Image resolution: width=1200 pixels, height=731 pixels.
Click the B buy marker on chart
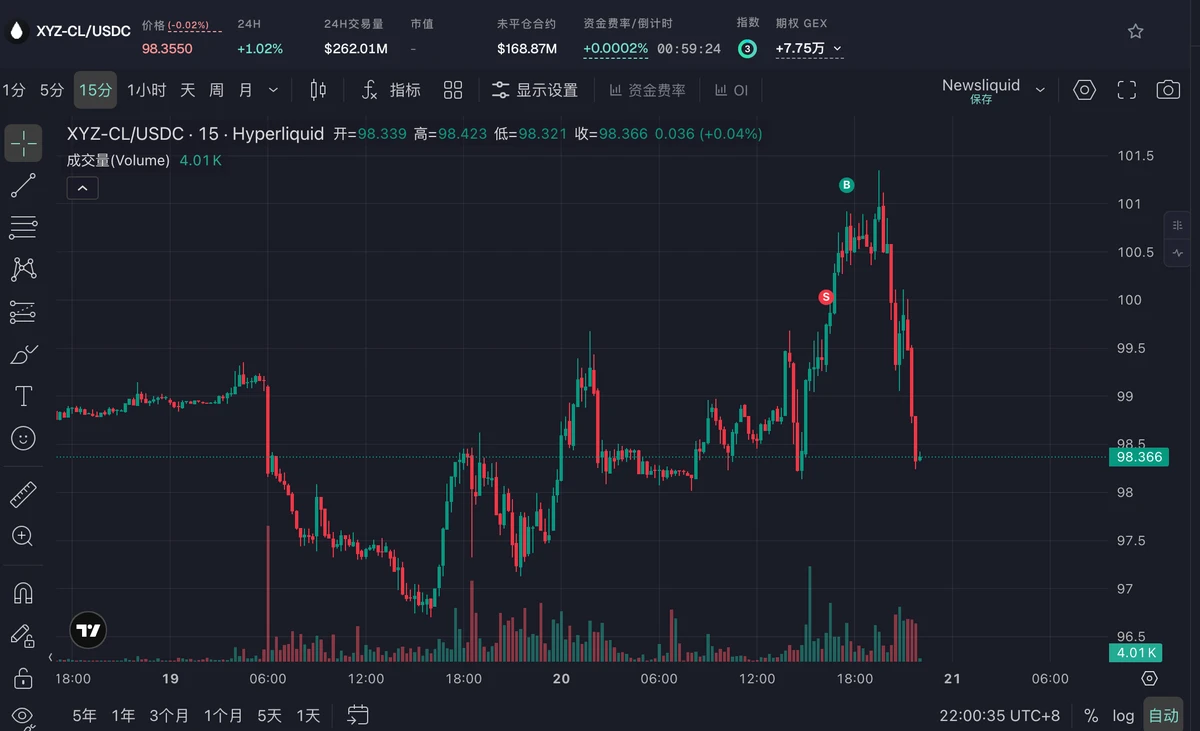click(847, 185)
